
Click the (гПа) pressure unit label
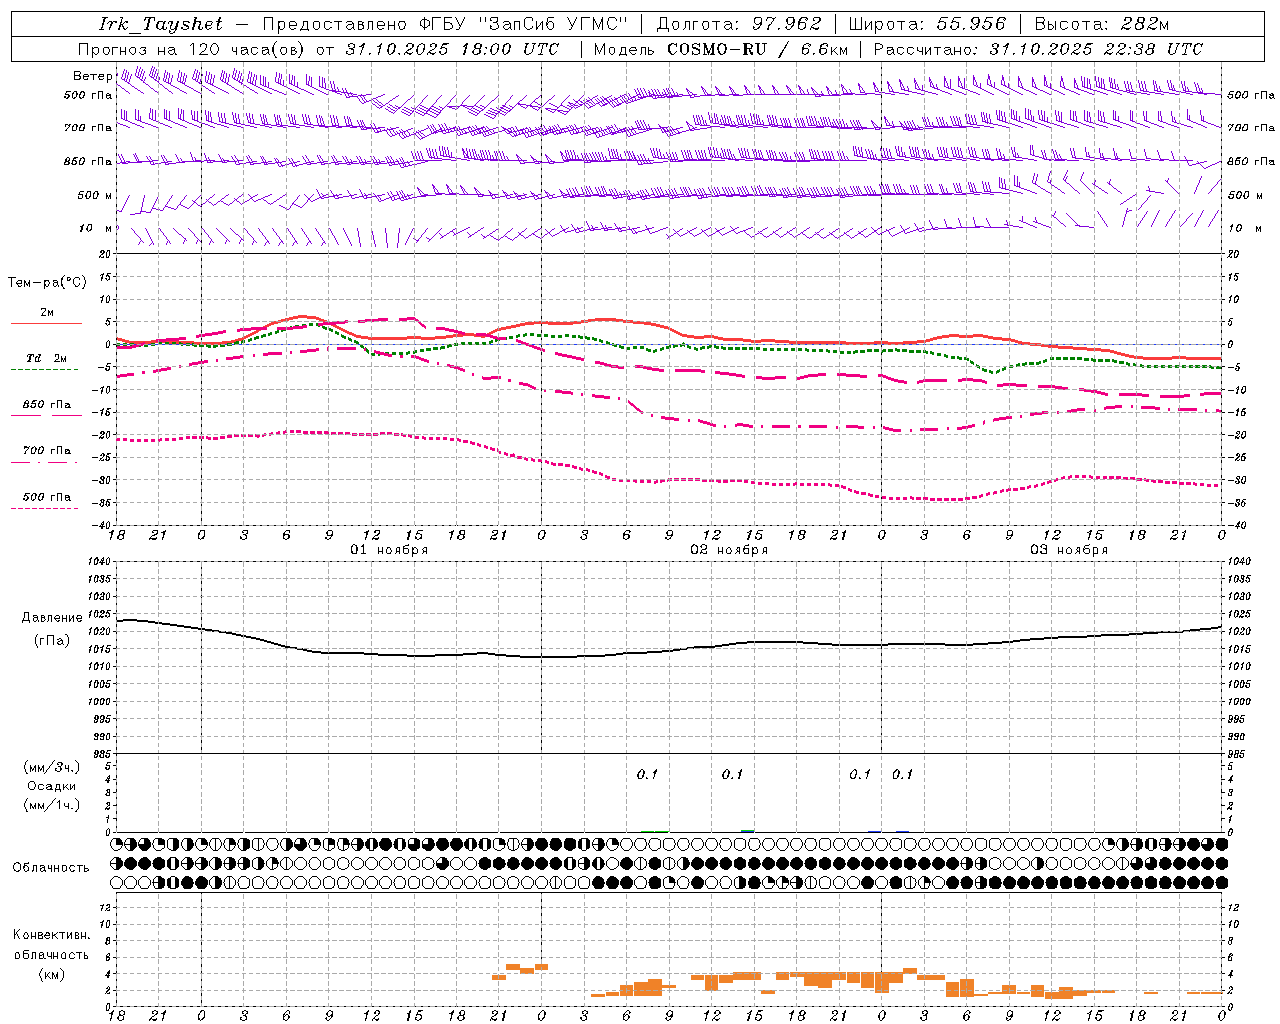(52, 641)
